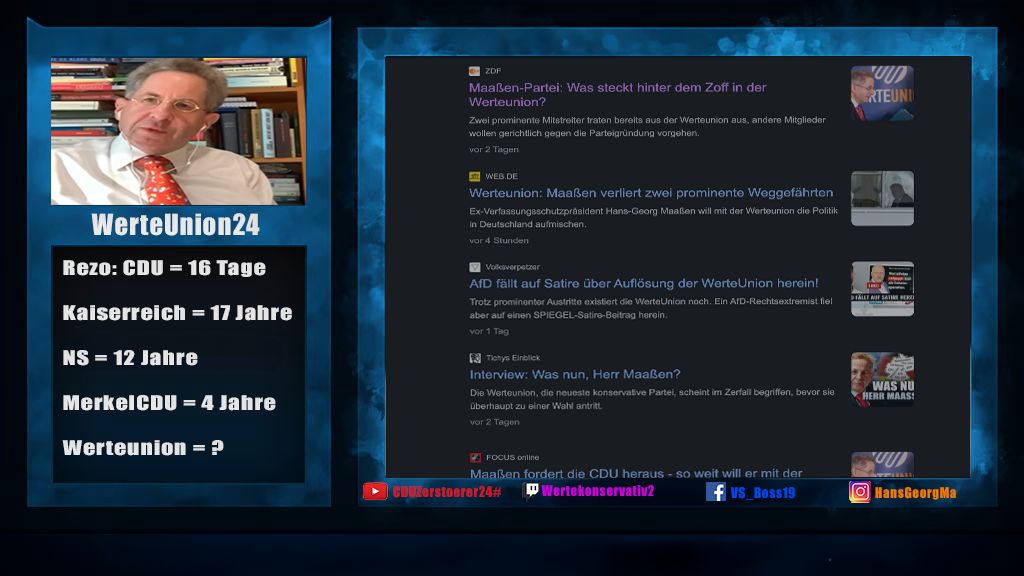Click the Facebook logo icon
This screenshot has width=1024, height=576.
[x=716, y=492]
